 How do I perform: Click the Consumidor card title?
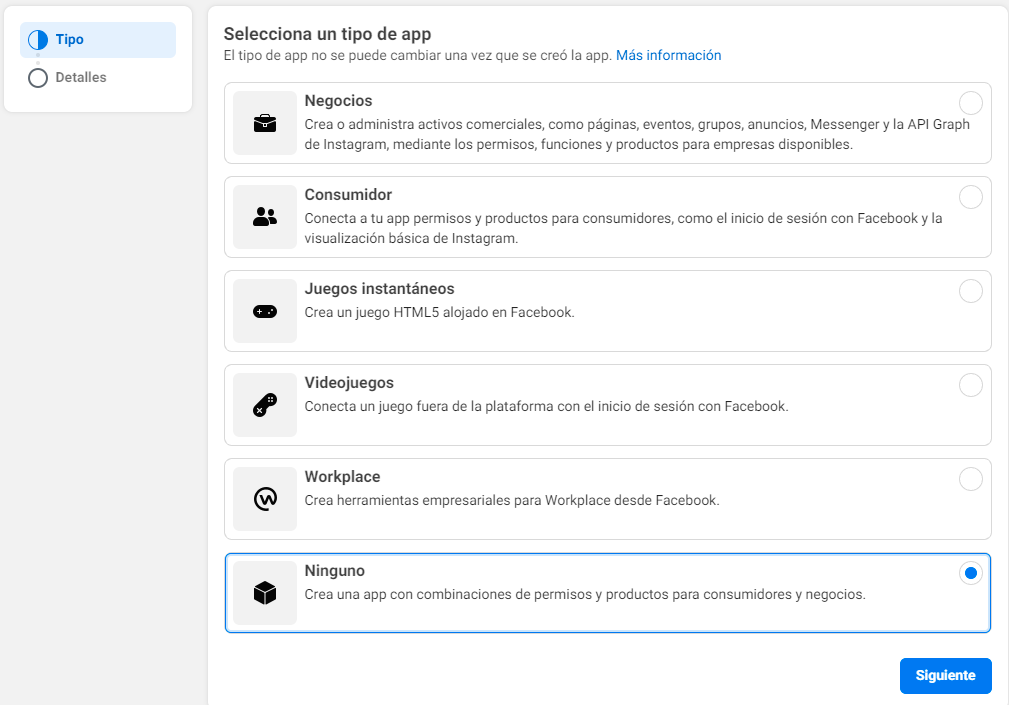point(348,195)
